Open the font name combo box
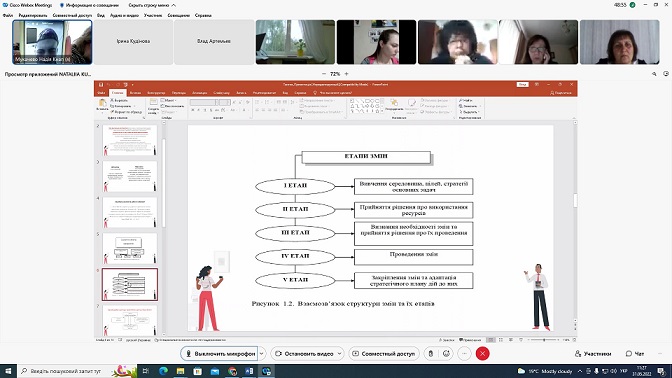Viewport: 672px width, 378px height. tap(204, 102)
